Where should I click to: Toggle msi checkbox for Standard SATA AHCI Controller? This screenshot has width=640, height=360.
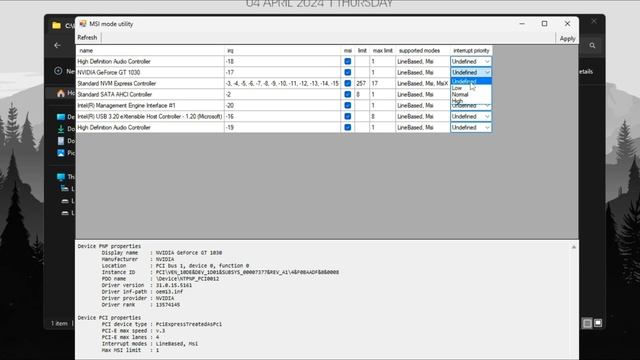(x=347, y=94)
